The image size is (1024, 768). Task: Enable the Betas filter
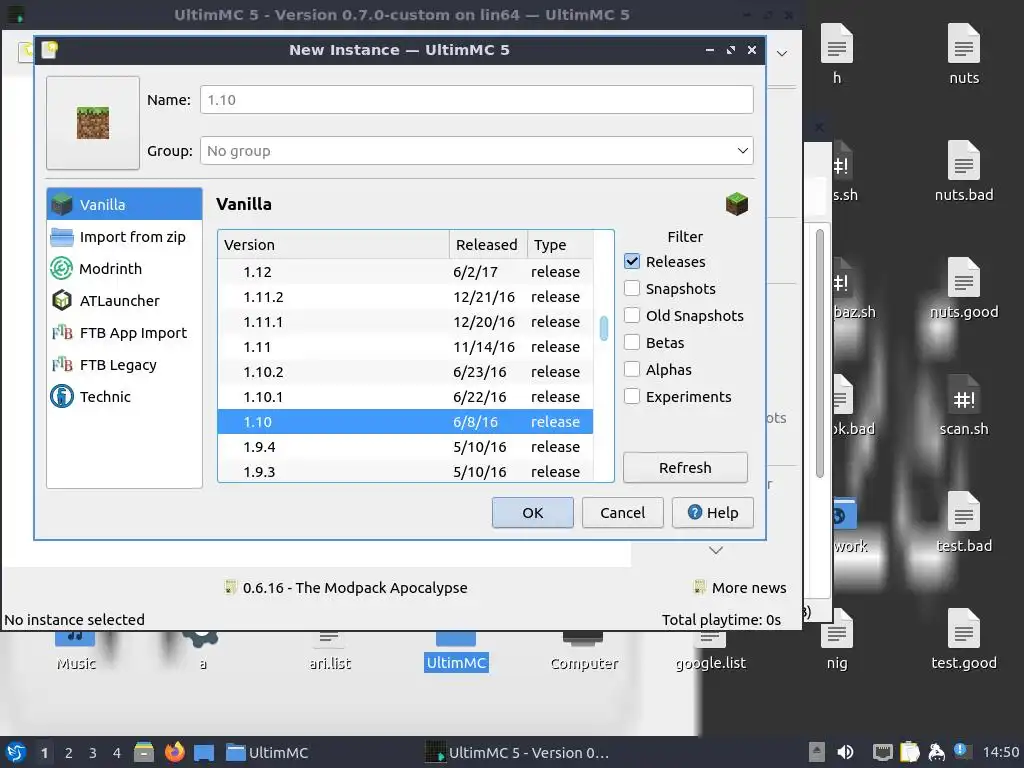pyautogui.click(x=632, y=342)
